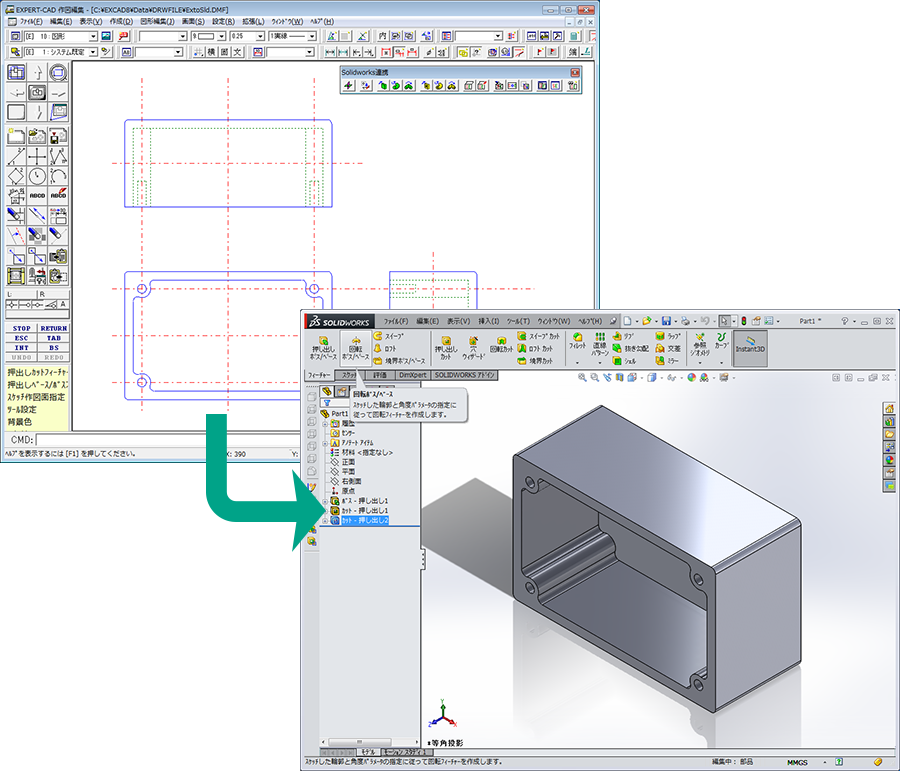This screenshot has width=900, height=771.
Task: Click the RETURN button
Action: click(x=53, y=328)
